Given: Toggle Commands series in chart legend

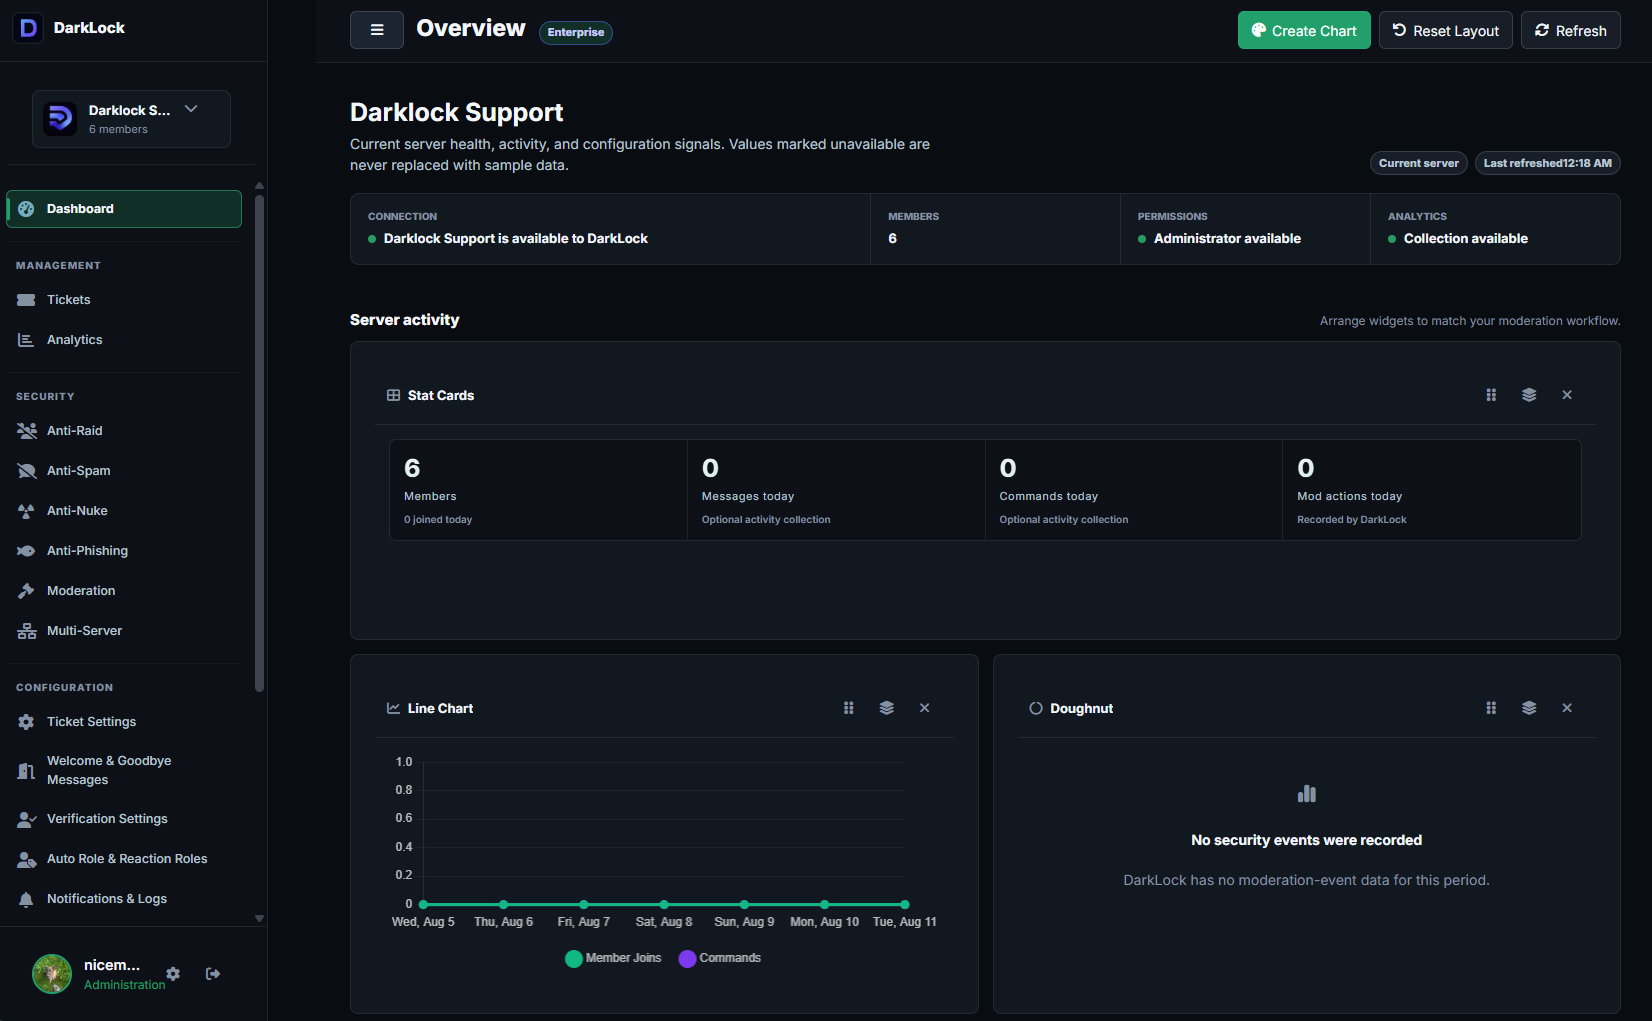Looking at the screenshot, I should click(720, 958).
